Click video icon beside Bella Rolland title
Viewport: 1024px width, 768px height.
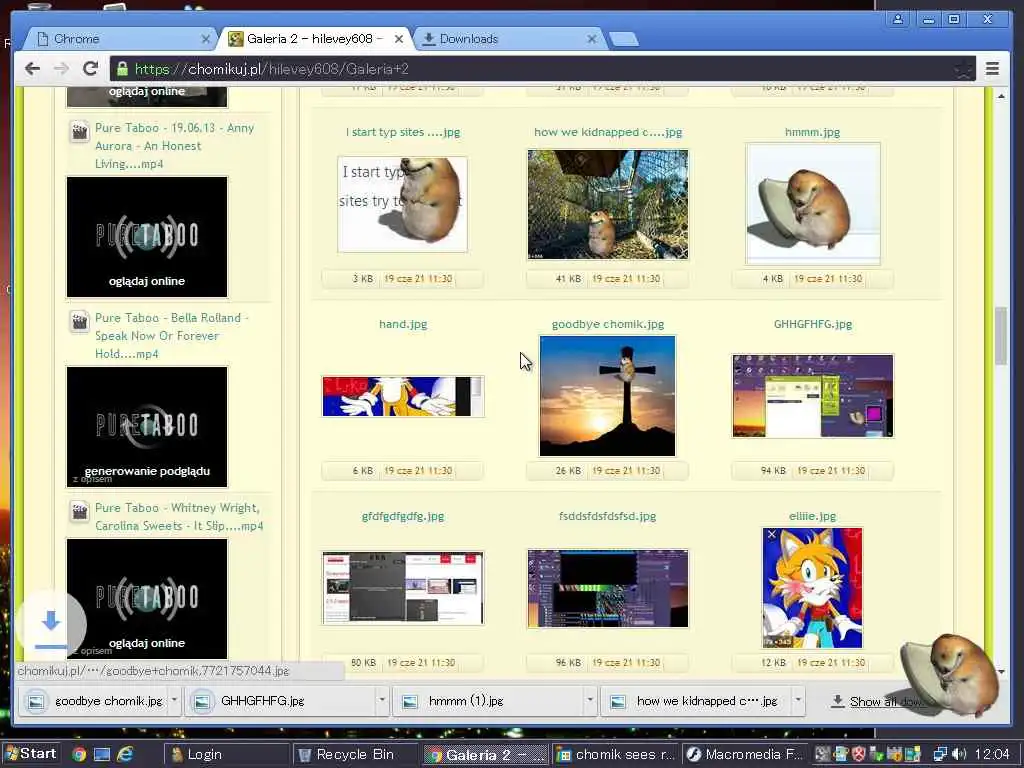click(80, 321)
